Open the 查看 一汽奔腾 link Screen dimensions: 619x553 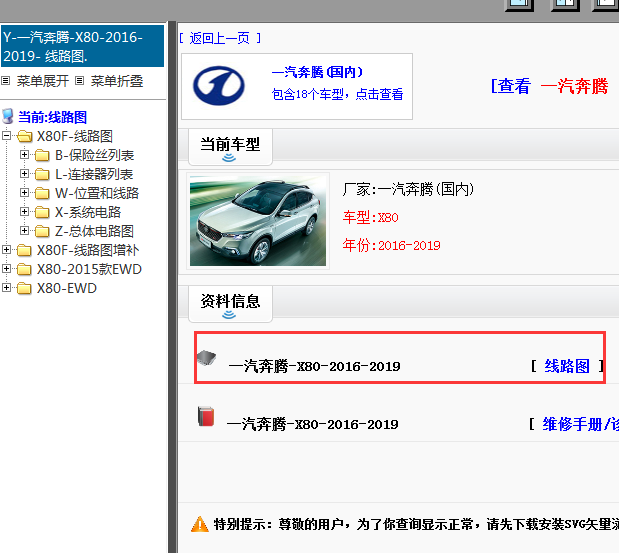click(549, 86)
